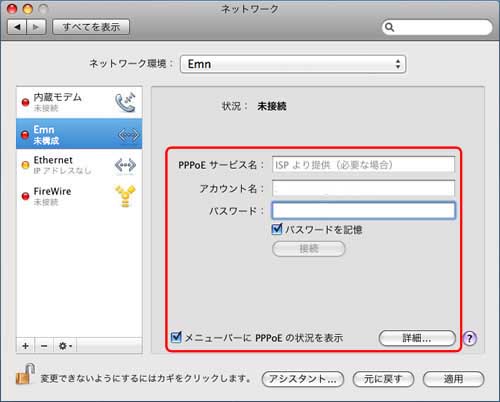This screenshot has height=402, width=500.
Task: Click the すべてを表示 button
Action: tap(91, 27)
